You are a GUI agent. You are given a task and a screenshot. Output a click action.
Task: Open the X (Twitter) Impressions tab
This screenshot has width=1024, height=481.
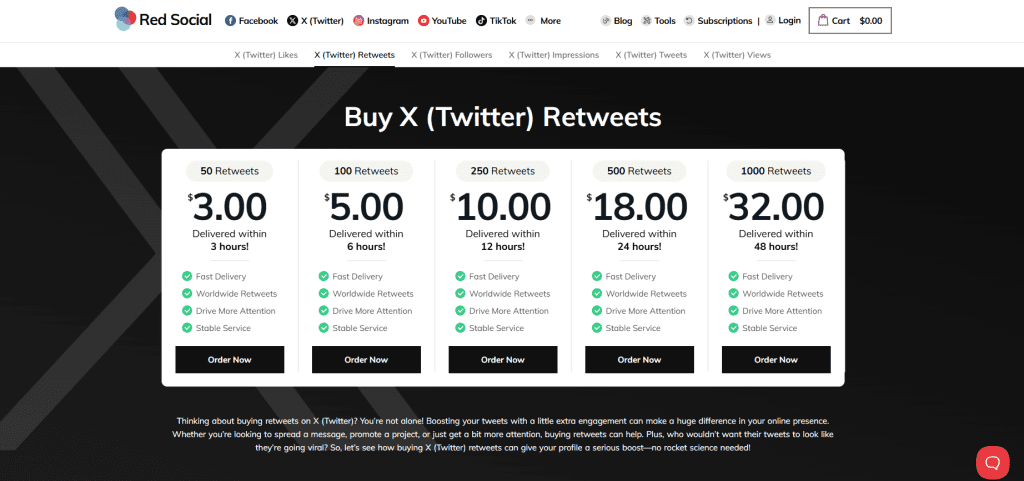[554, 55]
